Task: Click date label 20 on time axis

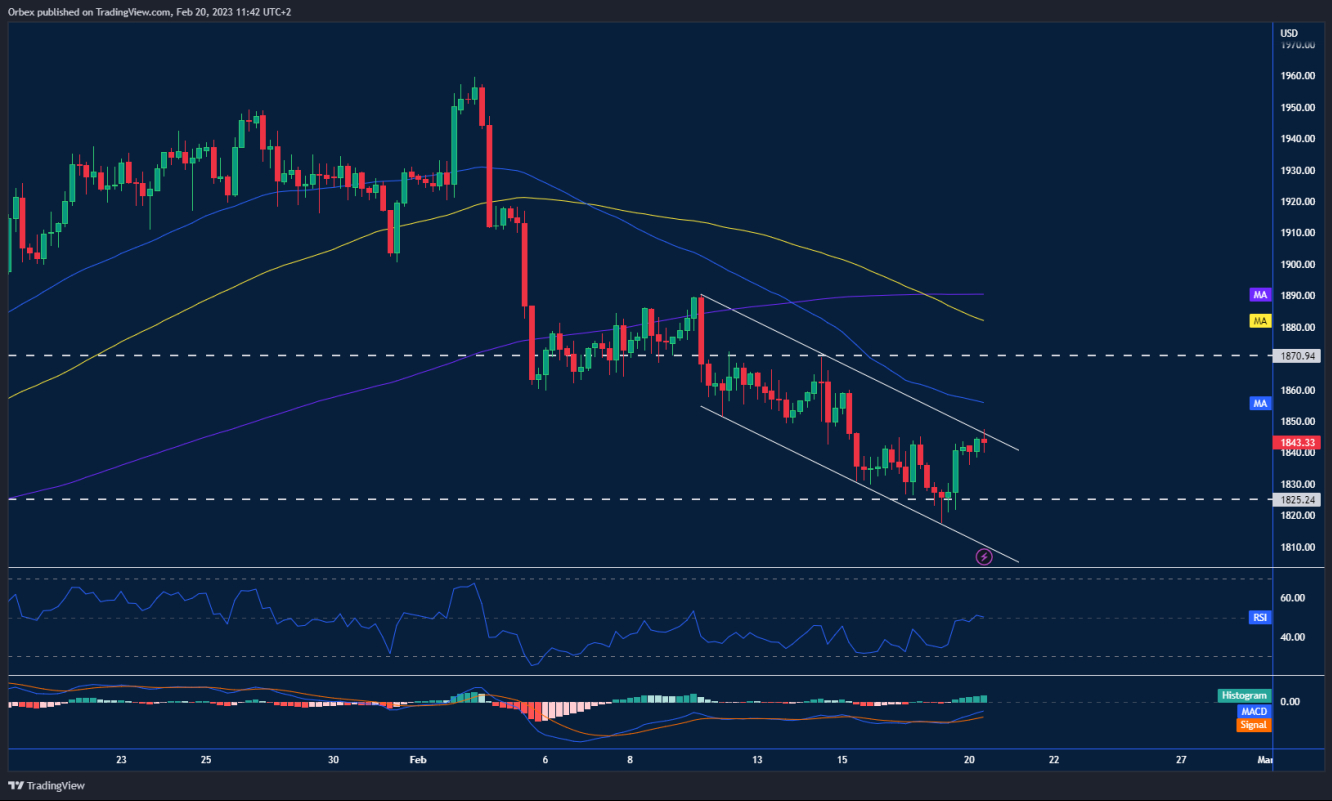Action: tap(969, 760)
